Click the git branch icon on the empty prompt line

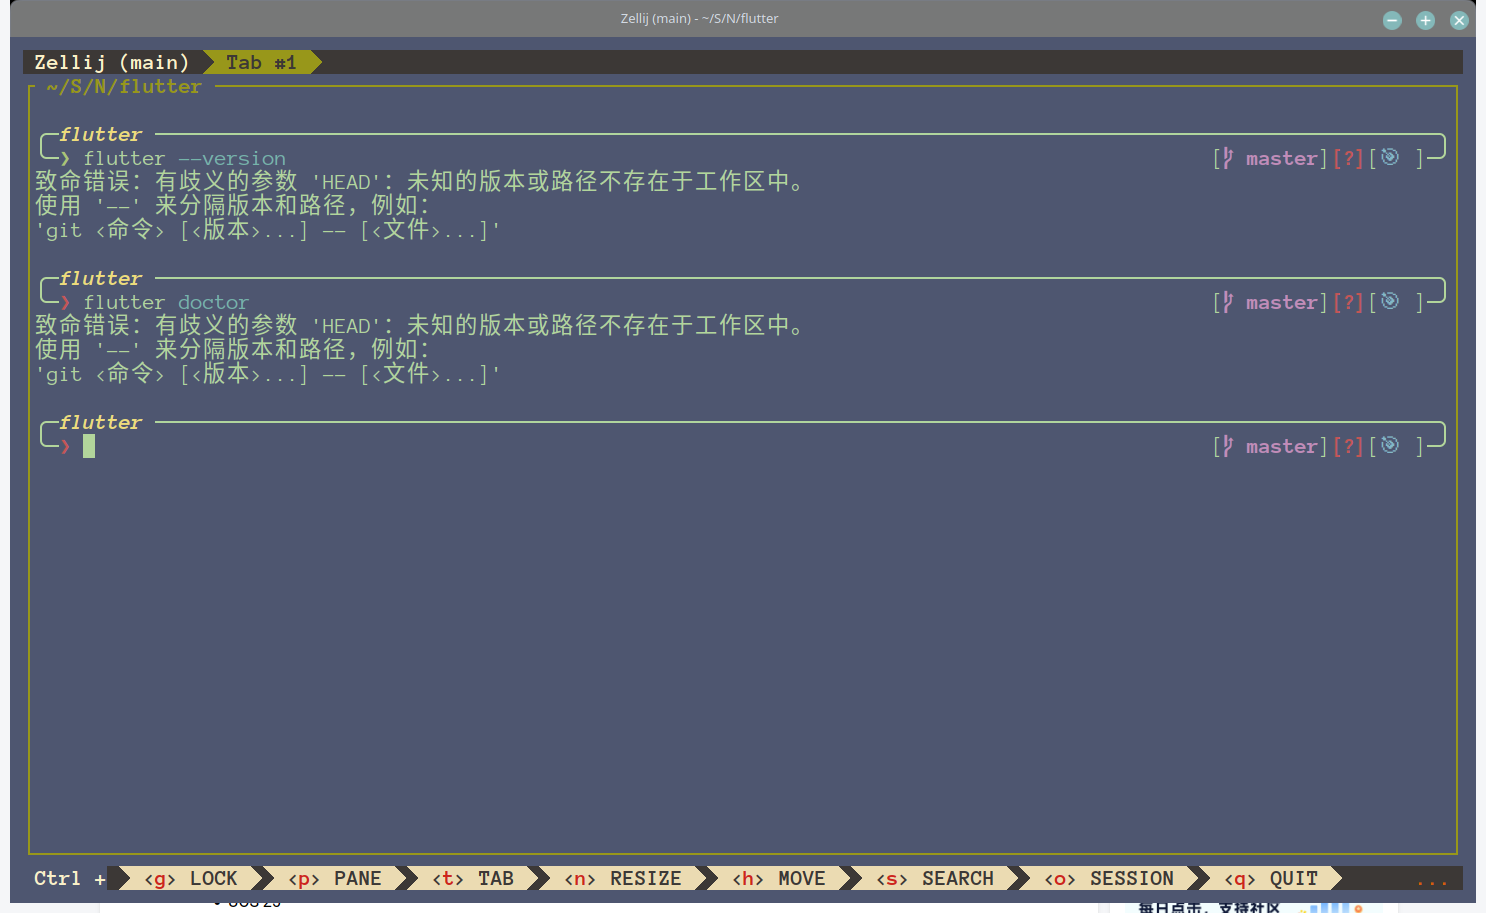coord(1227,446)
